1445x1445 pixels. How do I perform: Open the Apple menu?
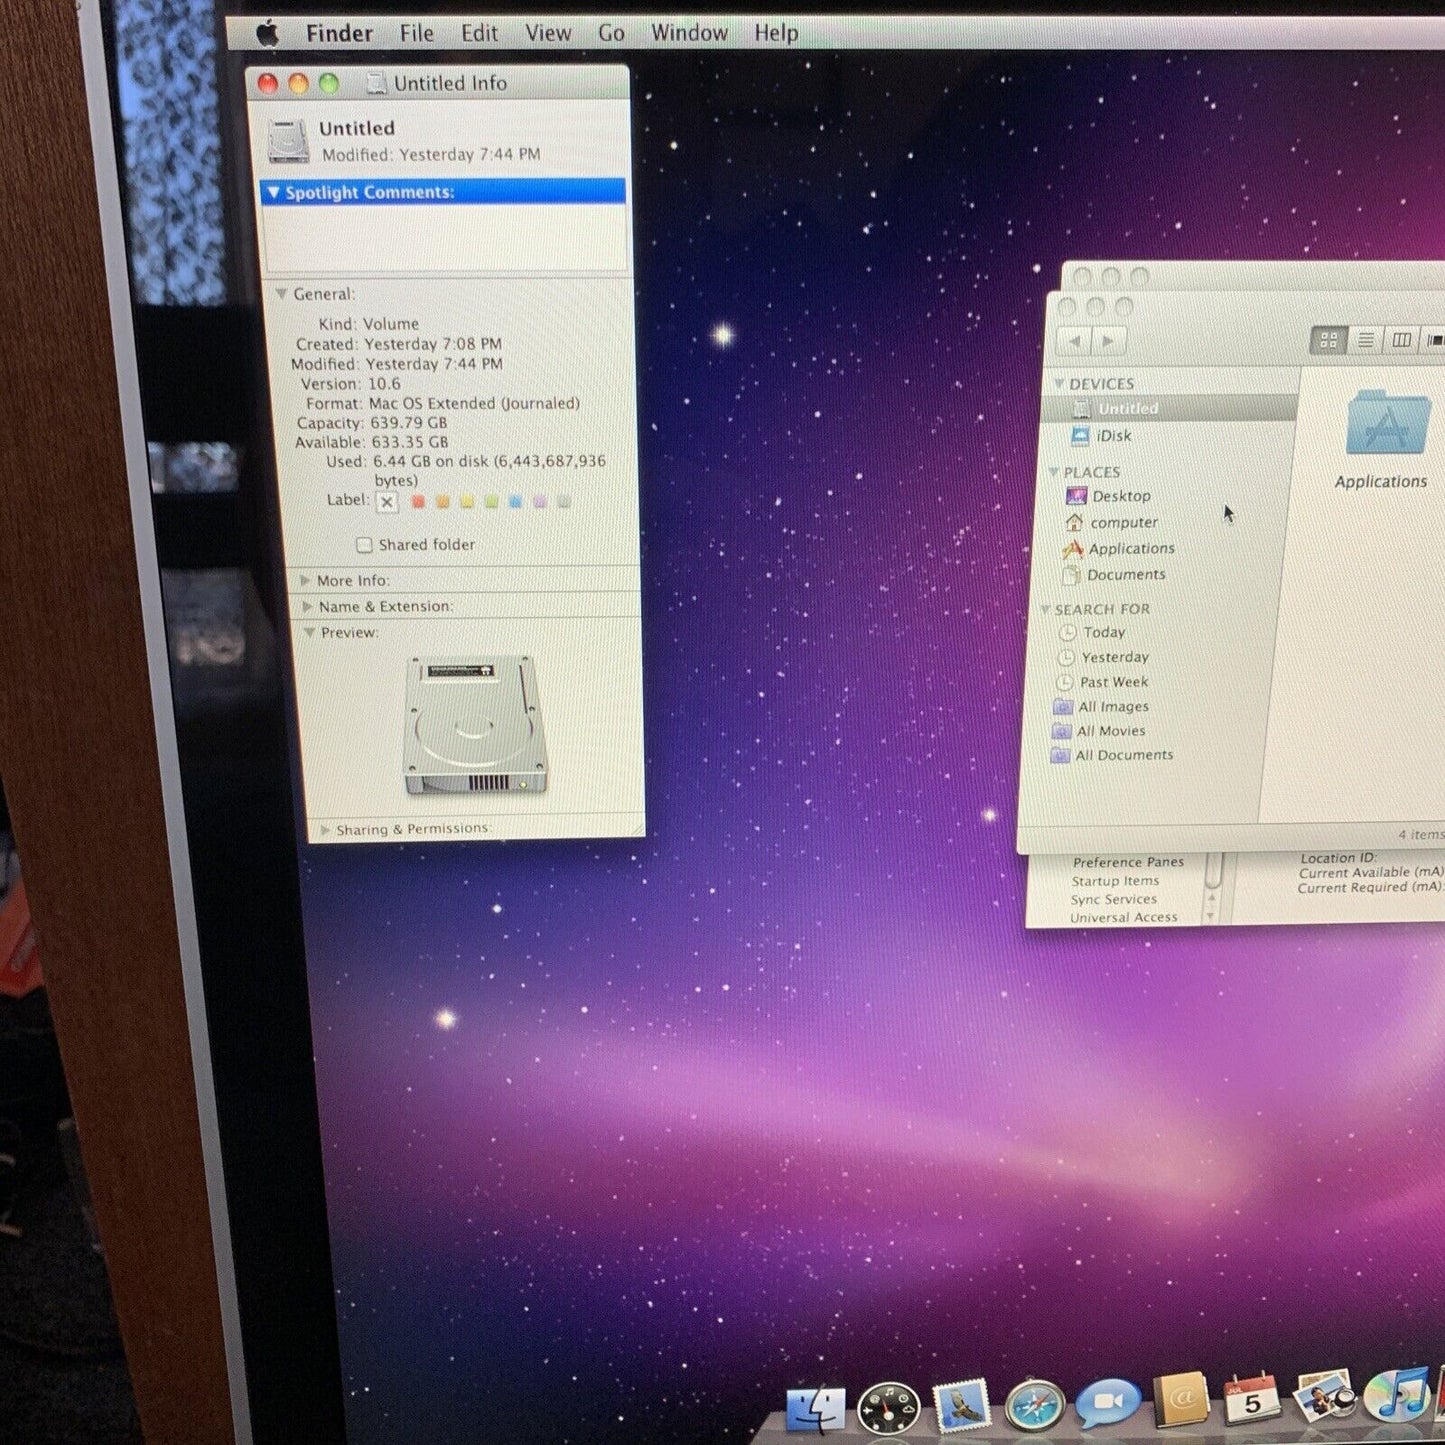coord(266,32)
